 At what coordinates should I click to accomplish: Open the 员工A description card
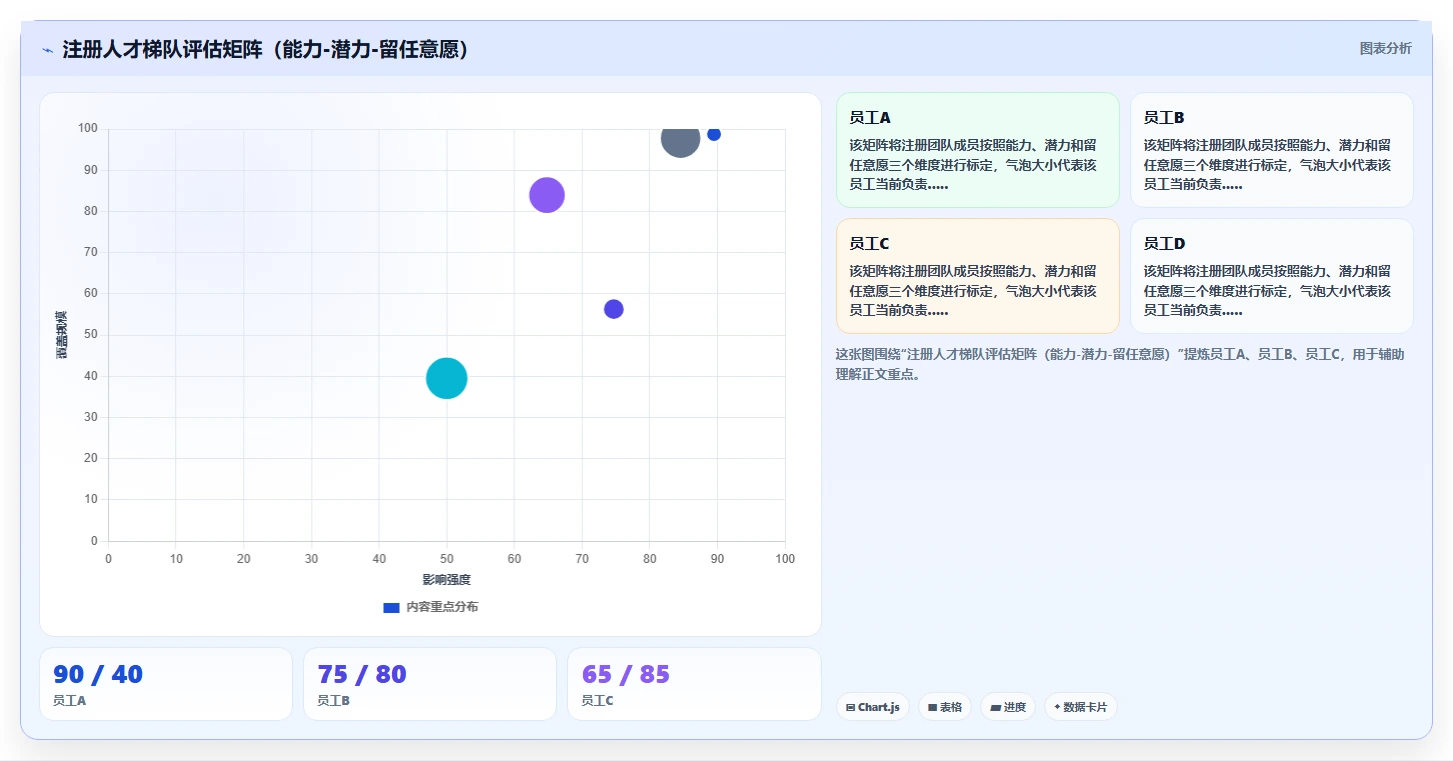click(977, 150)
